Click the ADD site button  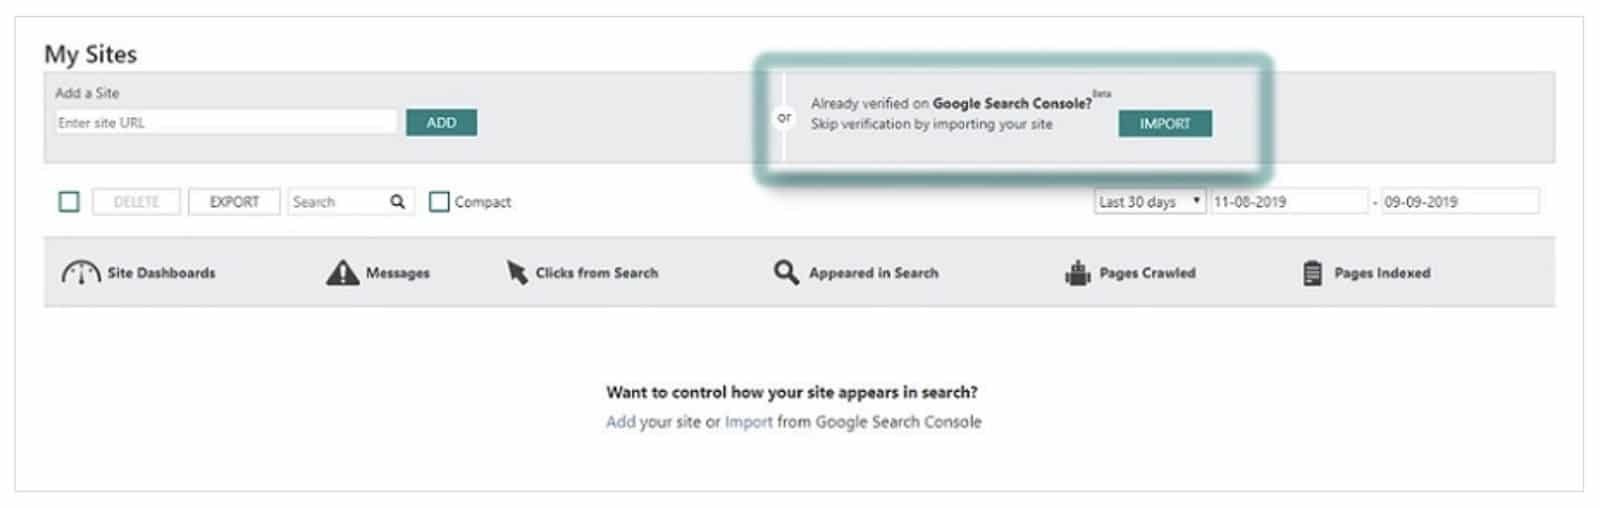[441, 122]
